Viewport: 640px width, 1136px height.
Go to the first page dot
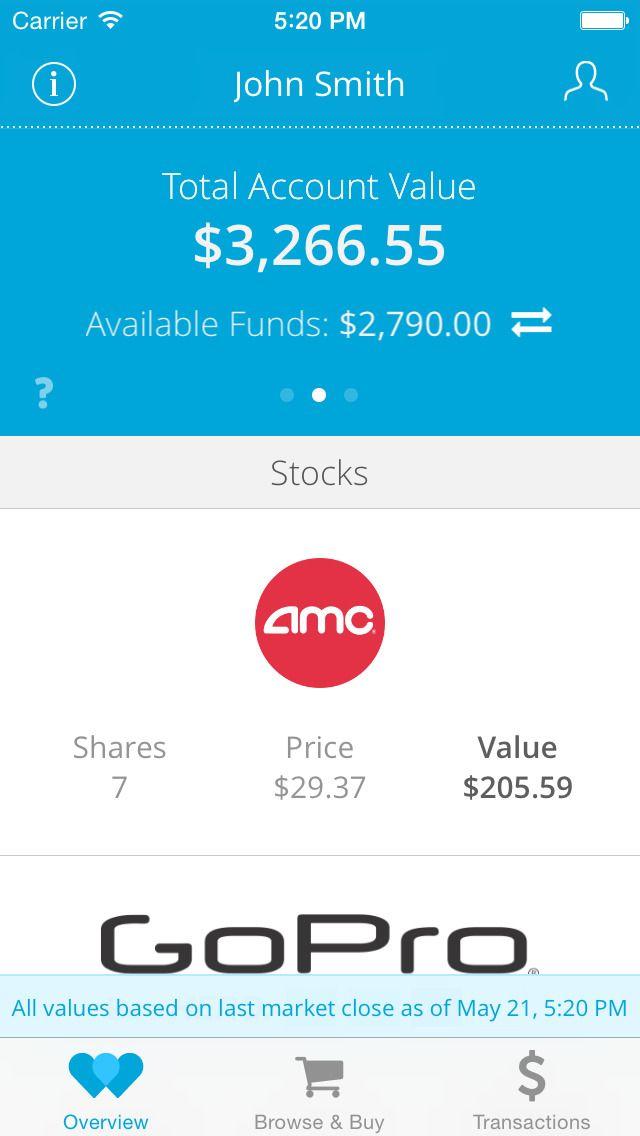click(287, 395)
